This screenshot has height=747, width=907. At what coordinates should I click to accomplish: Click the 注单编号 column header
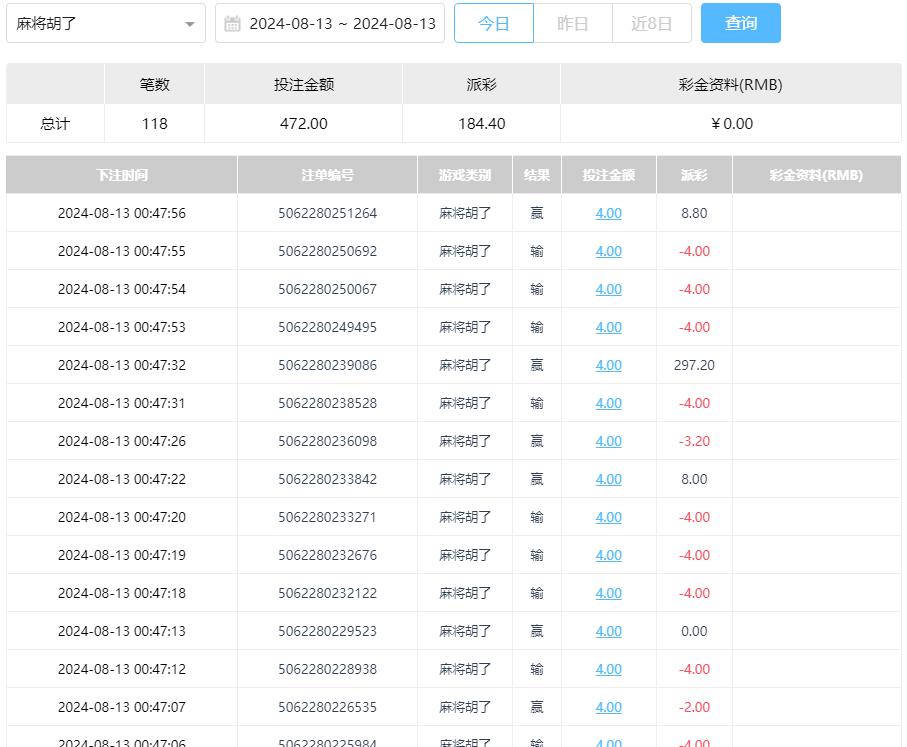[x=327, y=175]
